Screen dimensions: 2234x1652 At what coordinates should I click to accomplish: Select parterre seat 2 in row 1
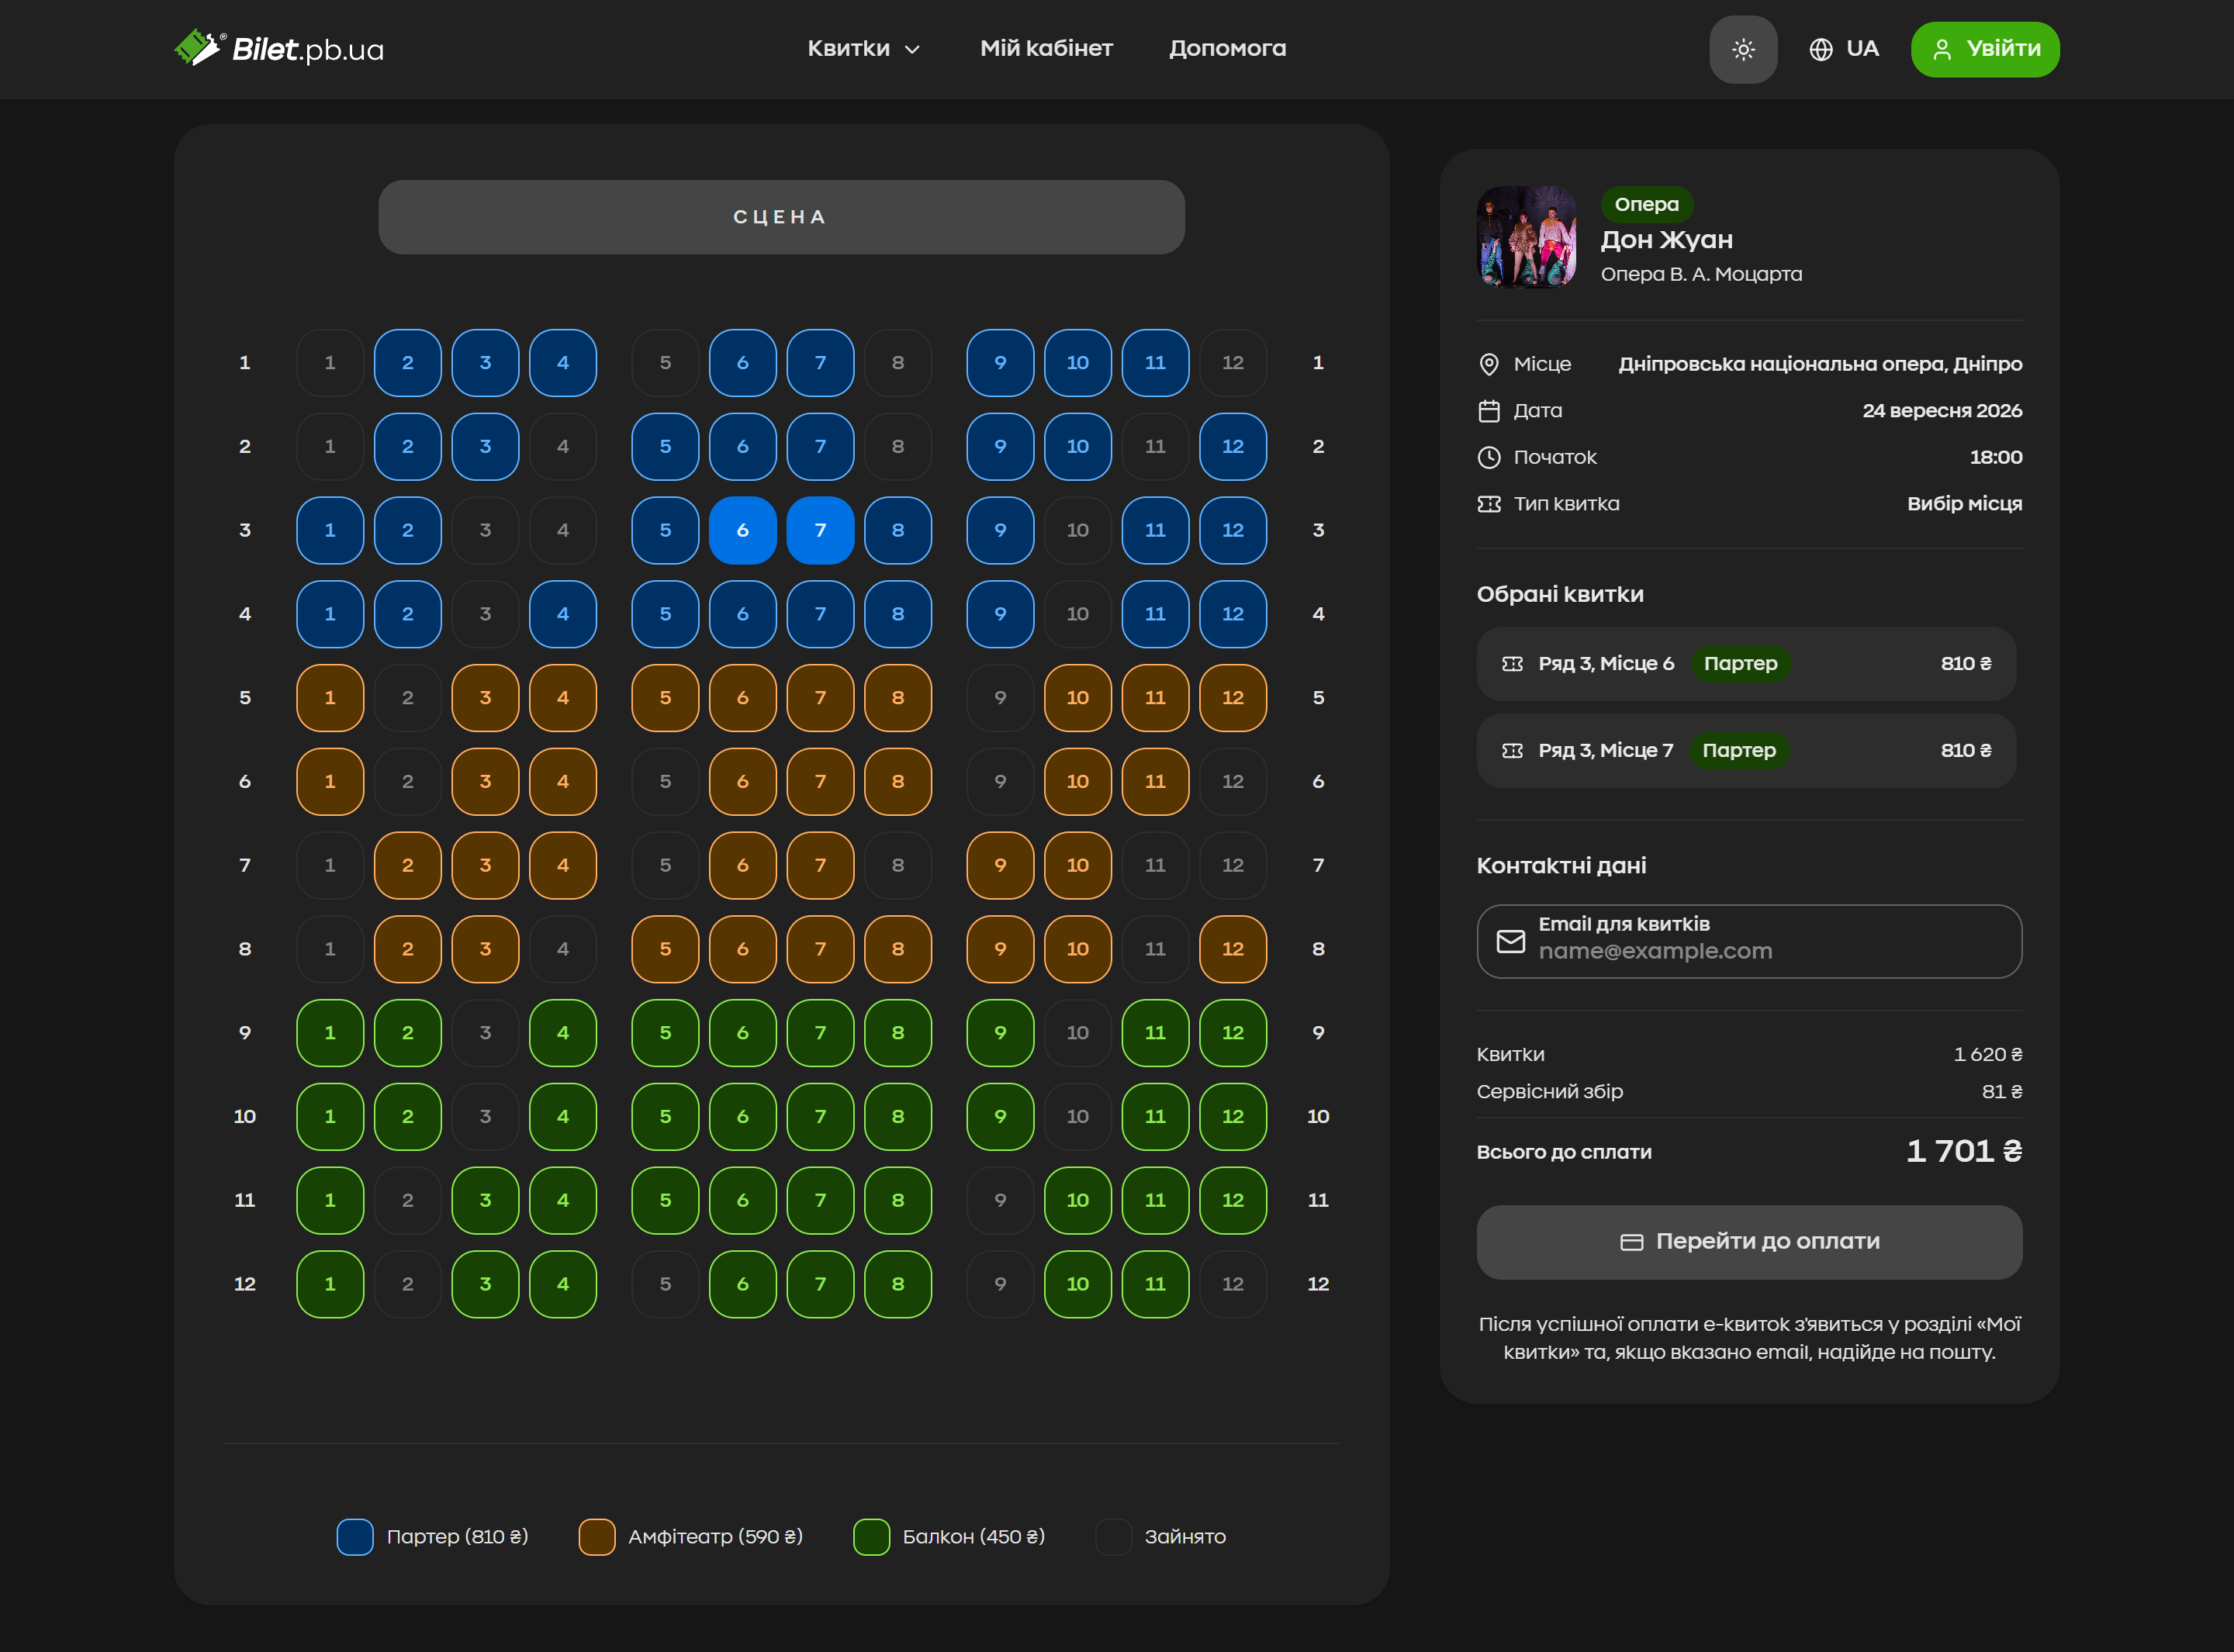click(407, 363)
